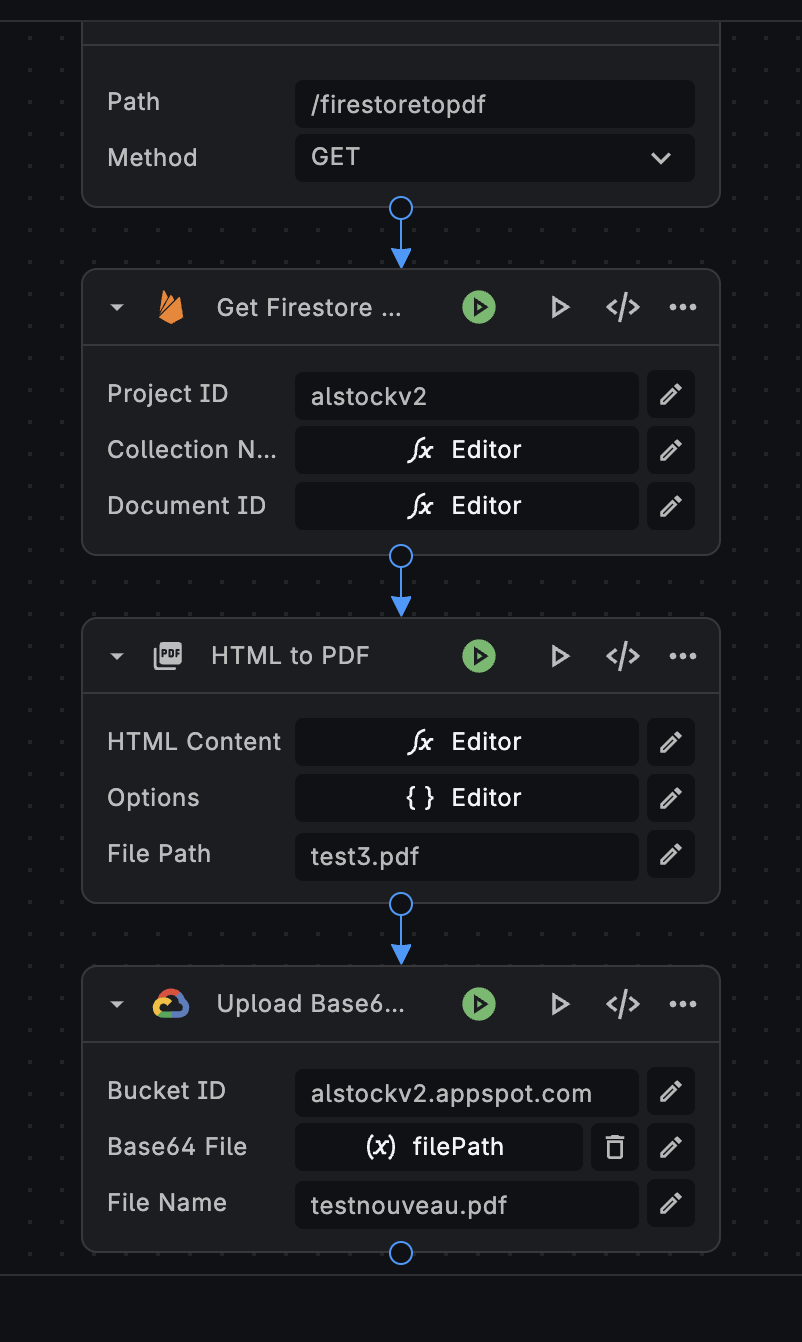
Task: Click output connector circle below Upload Base64 node
Action: 400,1252
